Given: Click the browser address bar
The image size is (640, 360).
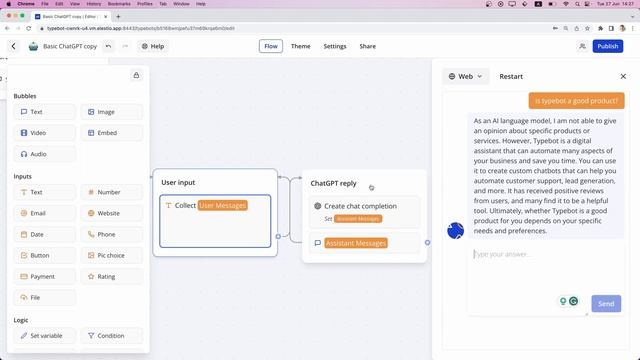Looking at the screenshot, I should [x=294, y=28].
